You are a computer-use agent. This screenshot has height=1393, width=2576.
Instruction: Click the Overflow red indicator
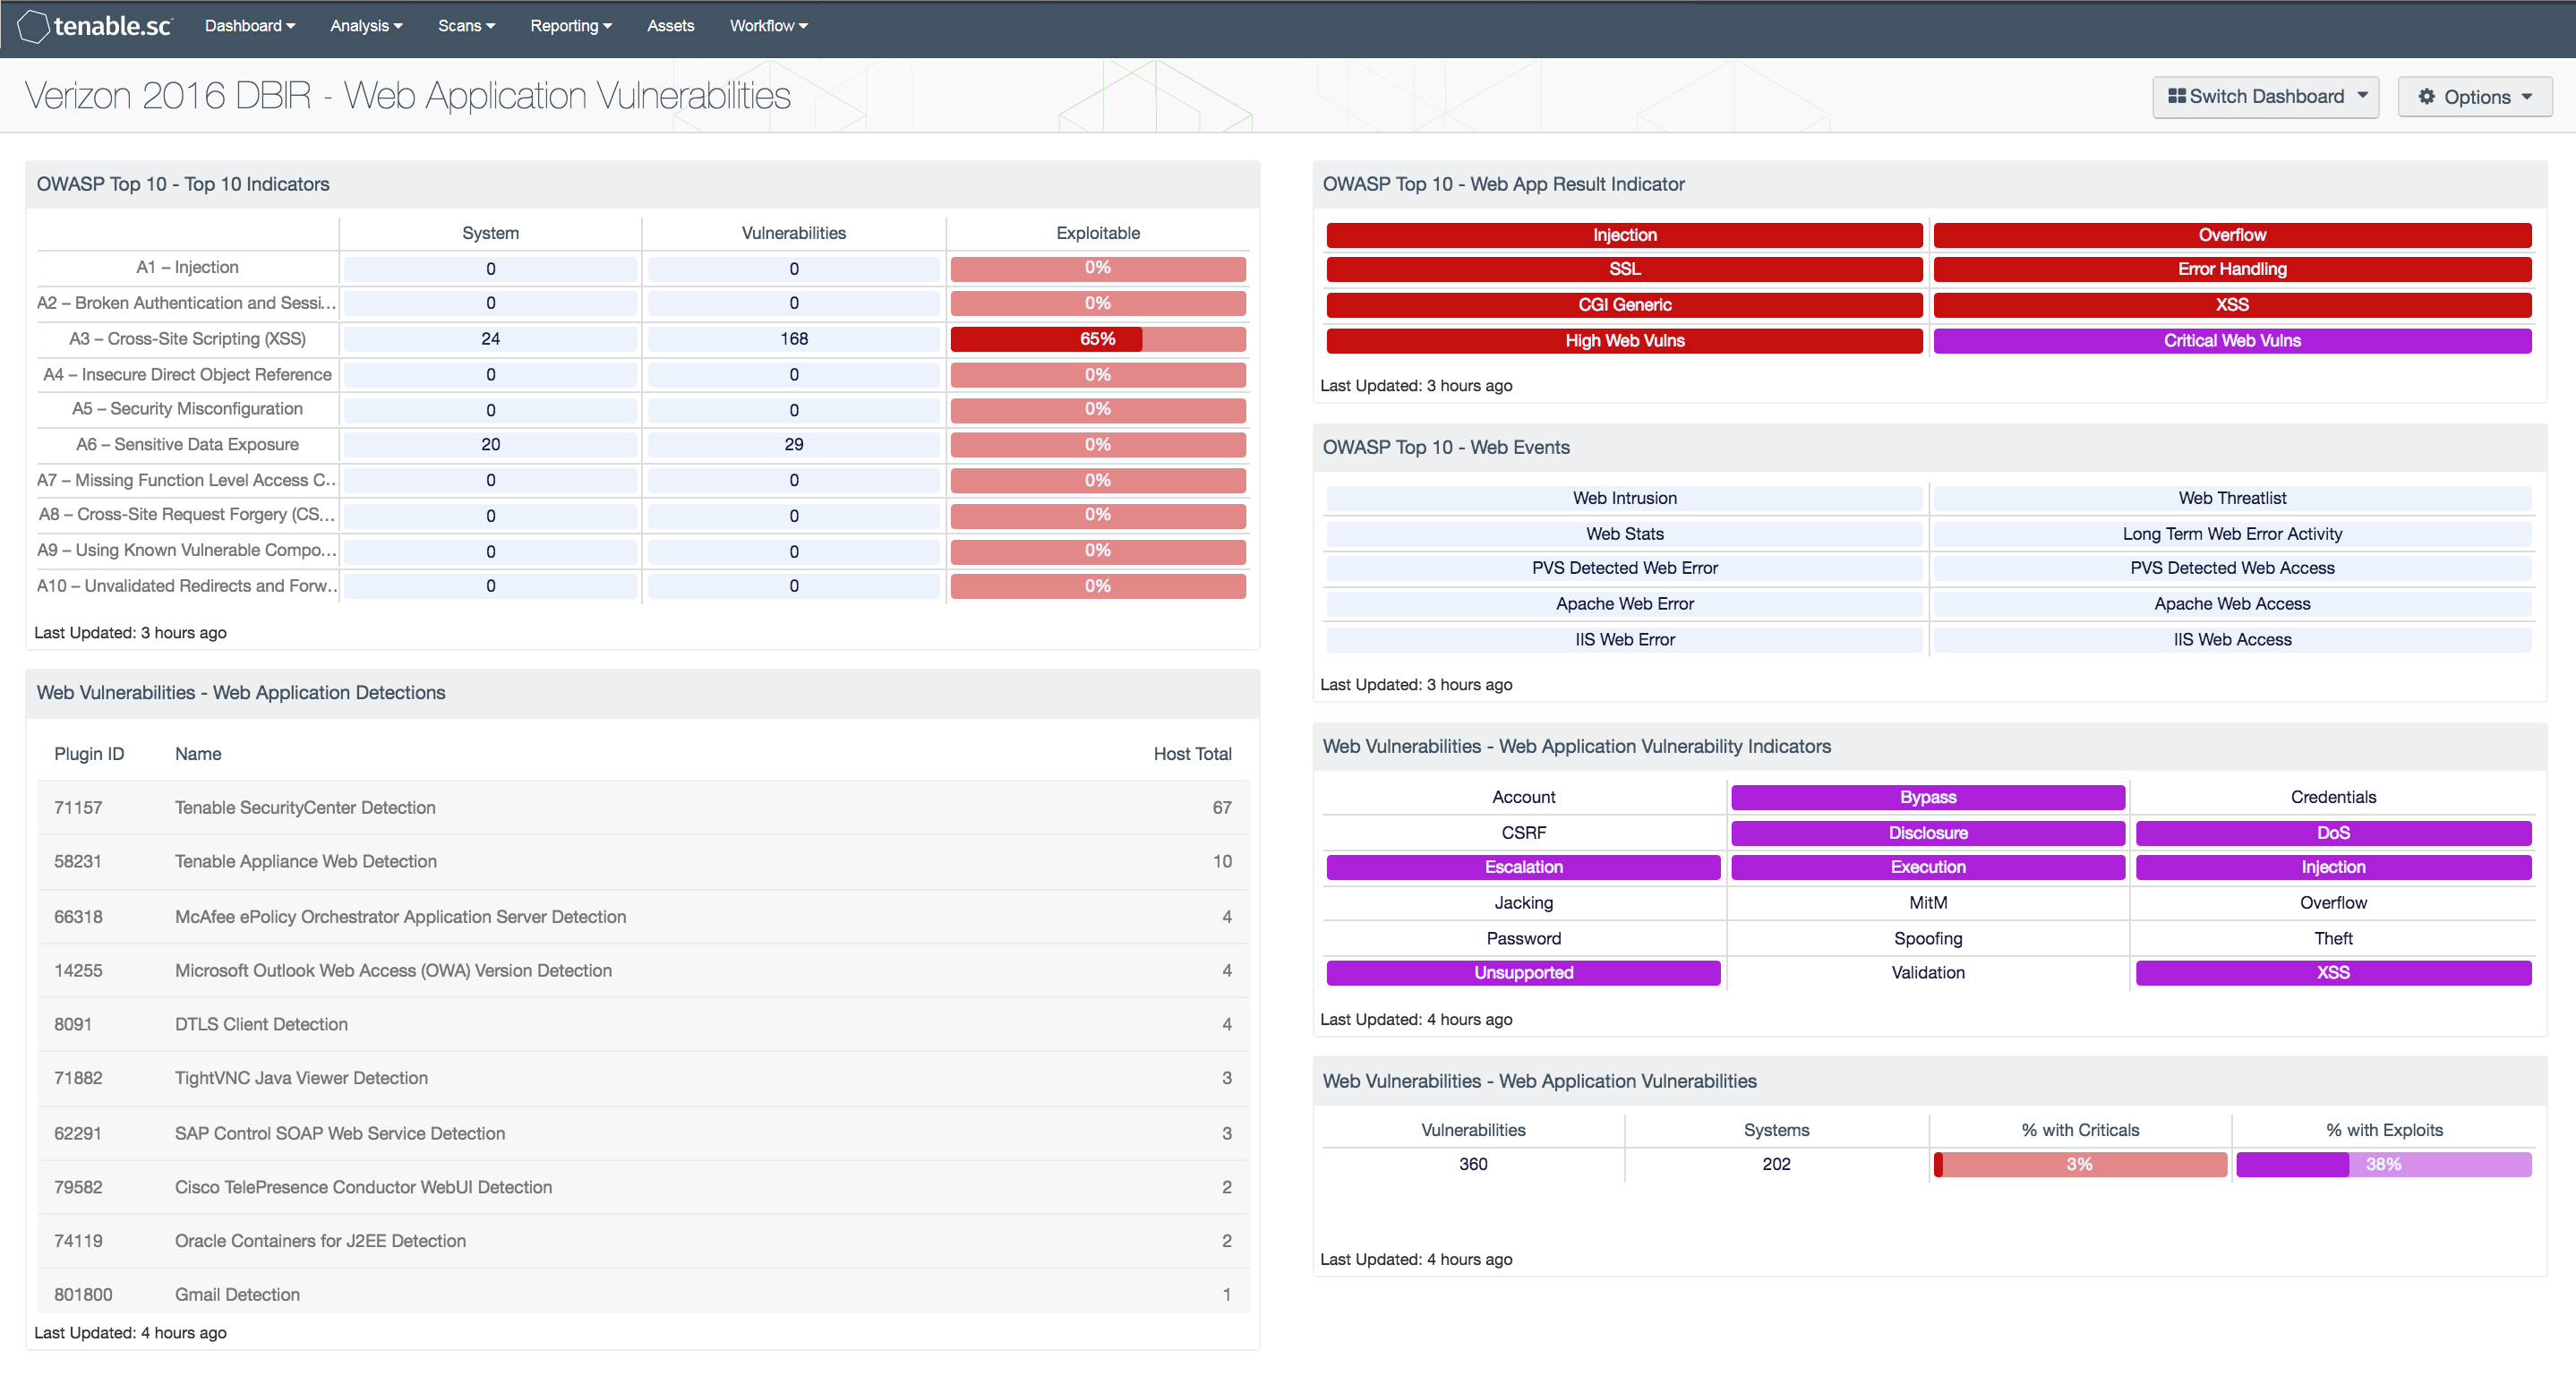coord(2232,235)
